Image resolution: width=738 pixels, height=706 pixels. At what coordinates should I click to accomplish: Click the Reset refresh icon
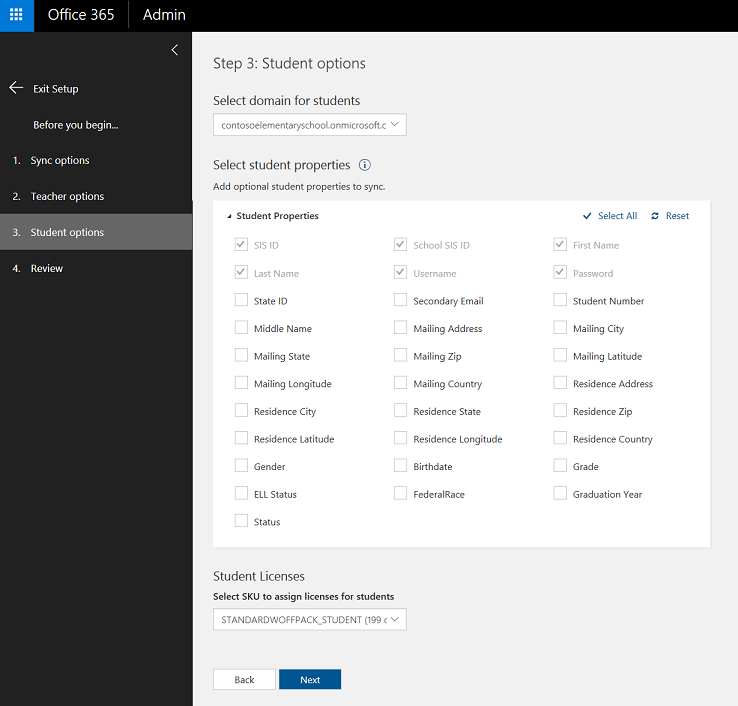point(655,216)
